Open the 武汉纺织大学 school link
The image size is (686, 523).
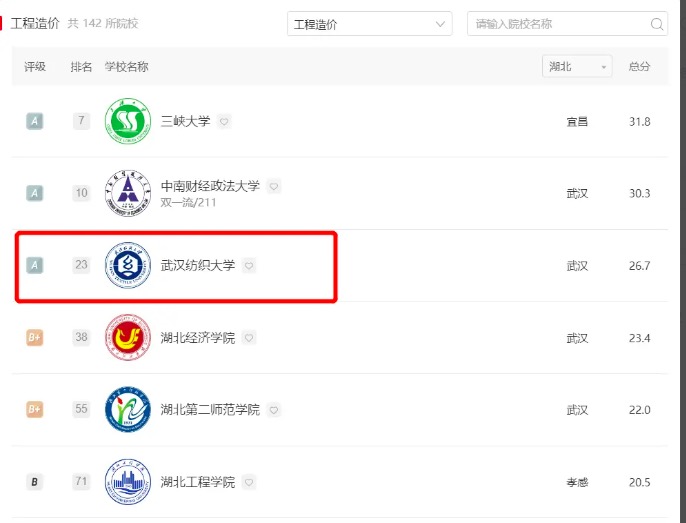pos(198,265)
